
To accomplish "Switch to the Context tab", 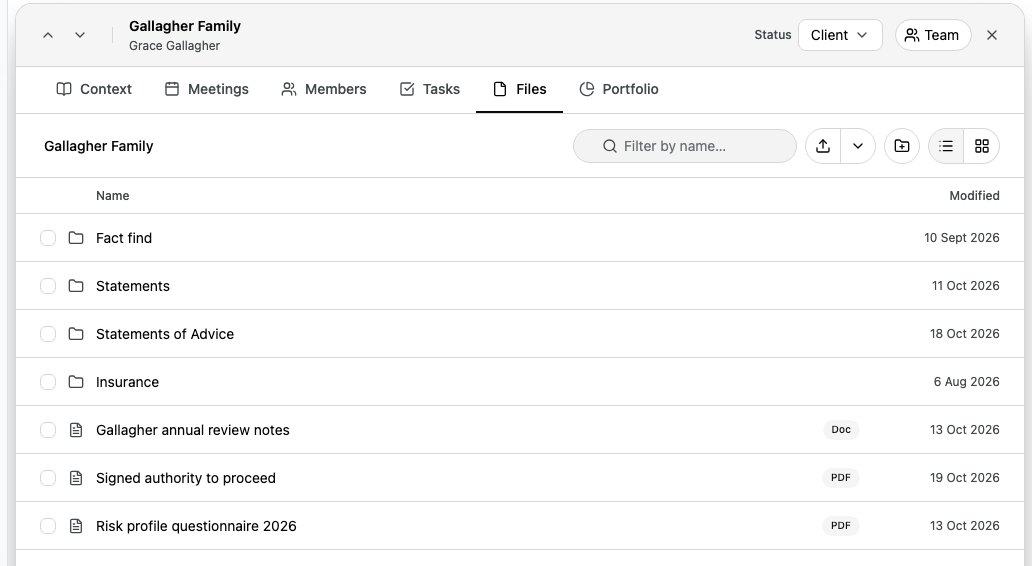I will (94, 89).
